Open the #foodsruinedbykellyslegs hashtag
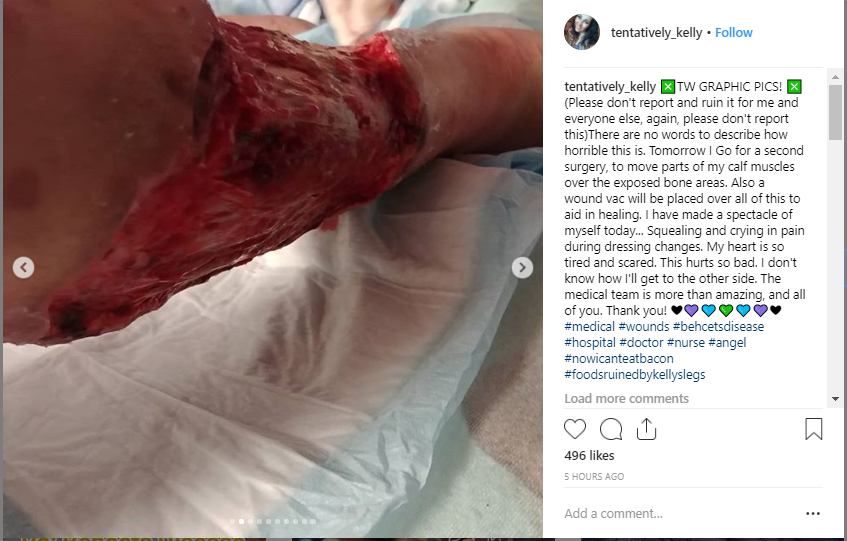The height and width of the screenshot is (541, 847). [x=635, y=375]
